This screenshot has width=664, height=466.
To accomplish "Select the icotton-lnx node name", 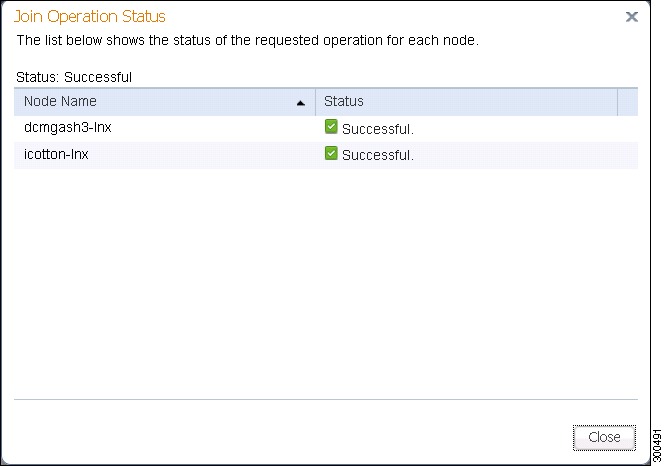I will [56, 154].
